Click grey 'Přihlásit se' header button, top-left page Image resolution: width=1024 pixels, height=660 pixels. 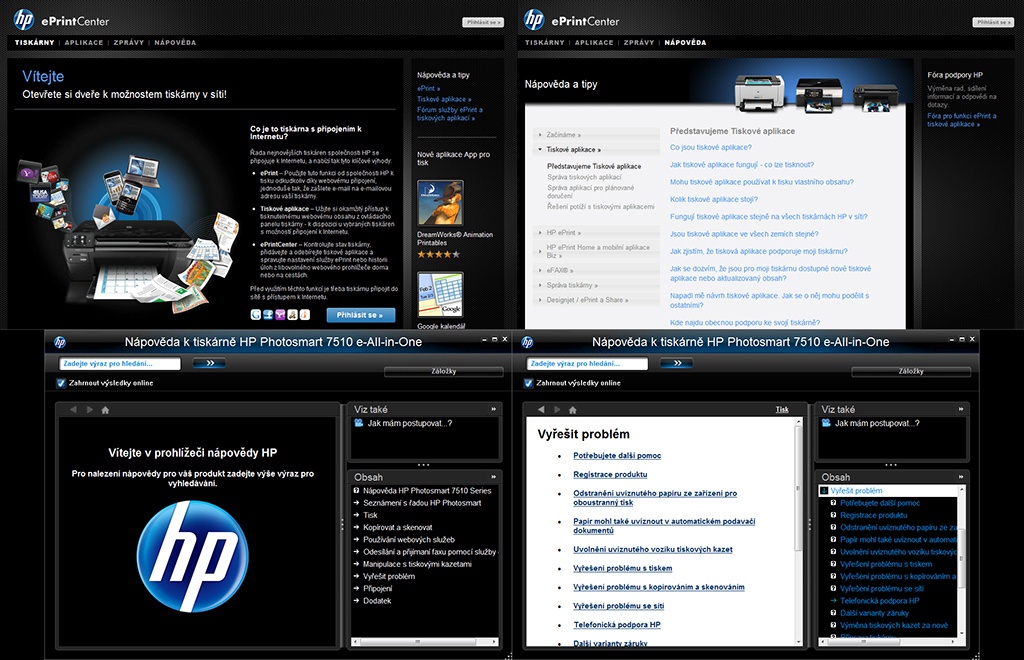[483, 22]
